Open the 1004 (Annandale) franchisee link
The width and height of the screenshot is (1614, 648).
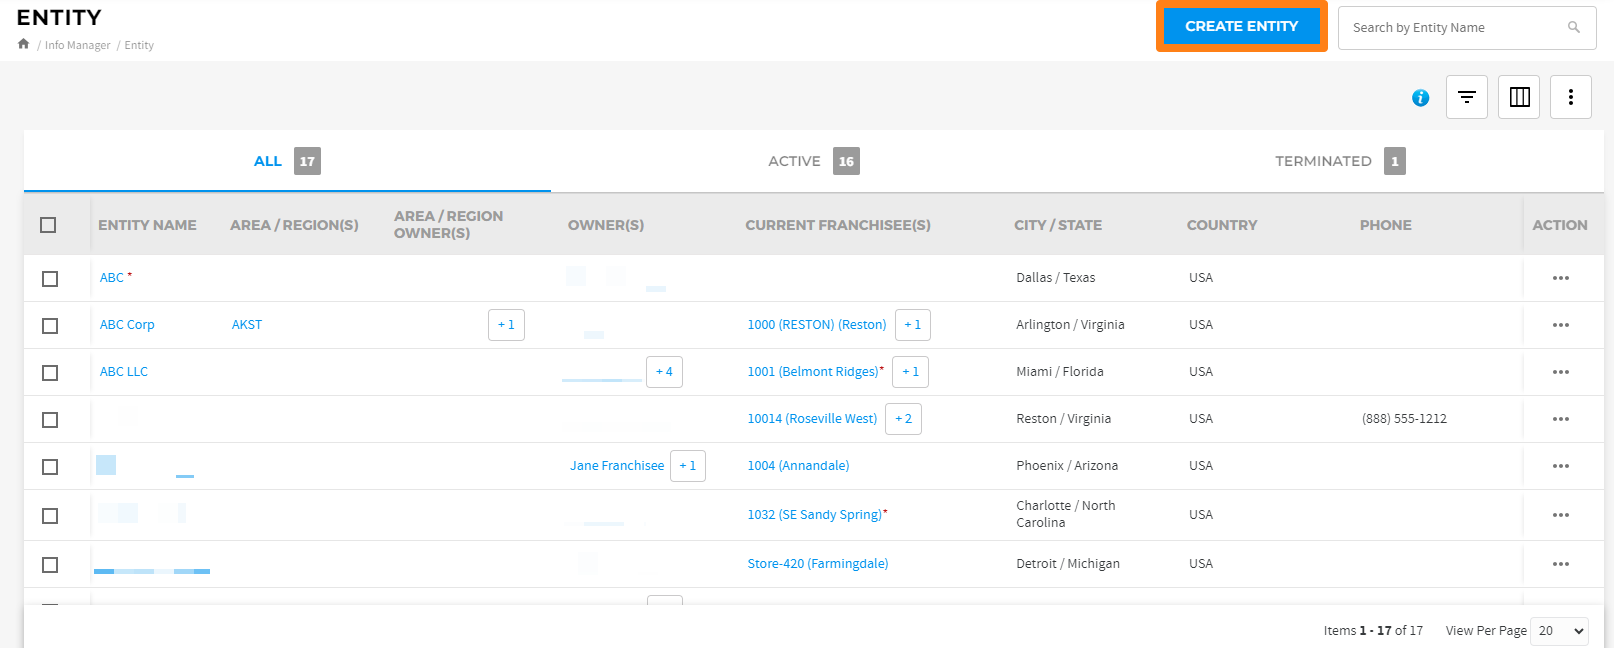click(x=798, y=466)
